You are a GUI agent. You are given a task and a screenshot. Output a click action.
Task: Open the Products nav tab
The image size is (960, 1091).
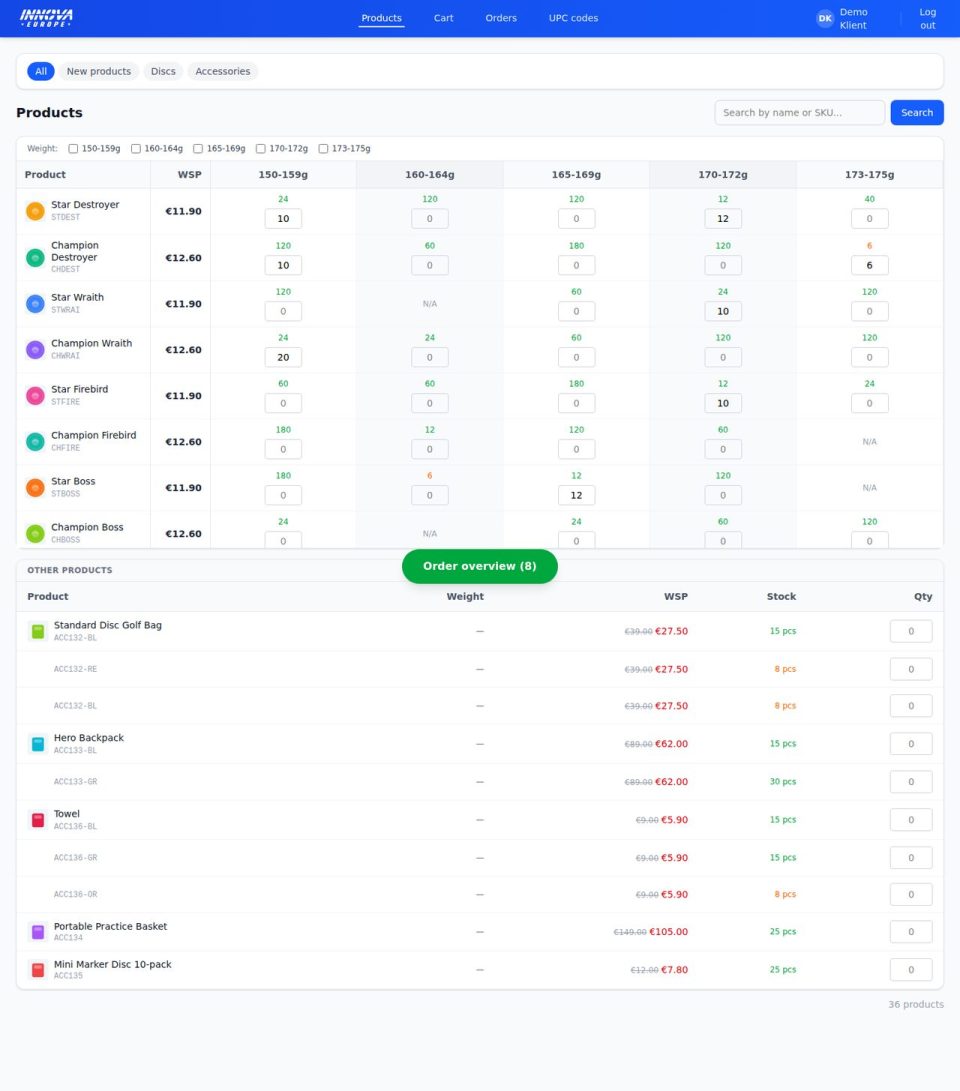tap(381, 18)
